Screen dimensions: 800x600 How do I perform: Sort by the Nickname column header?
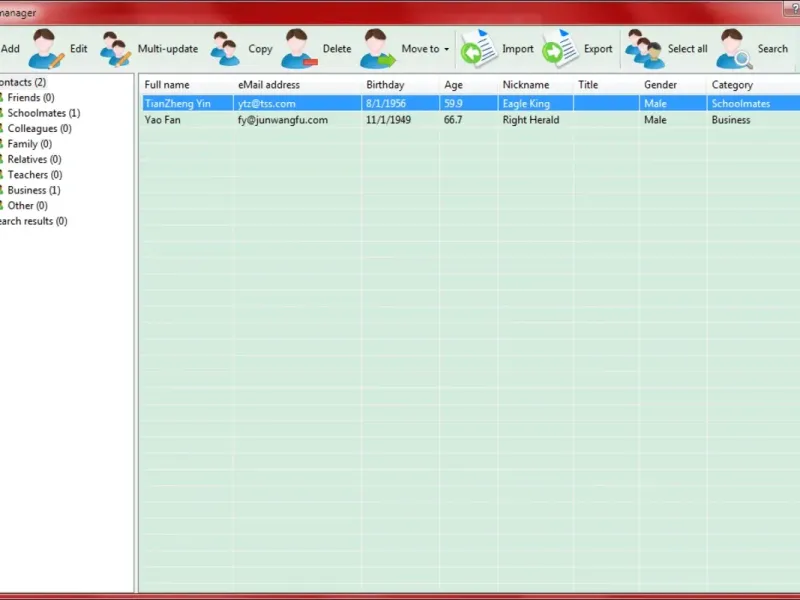click(526, 85)
